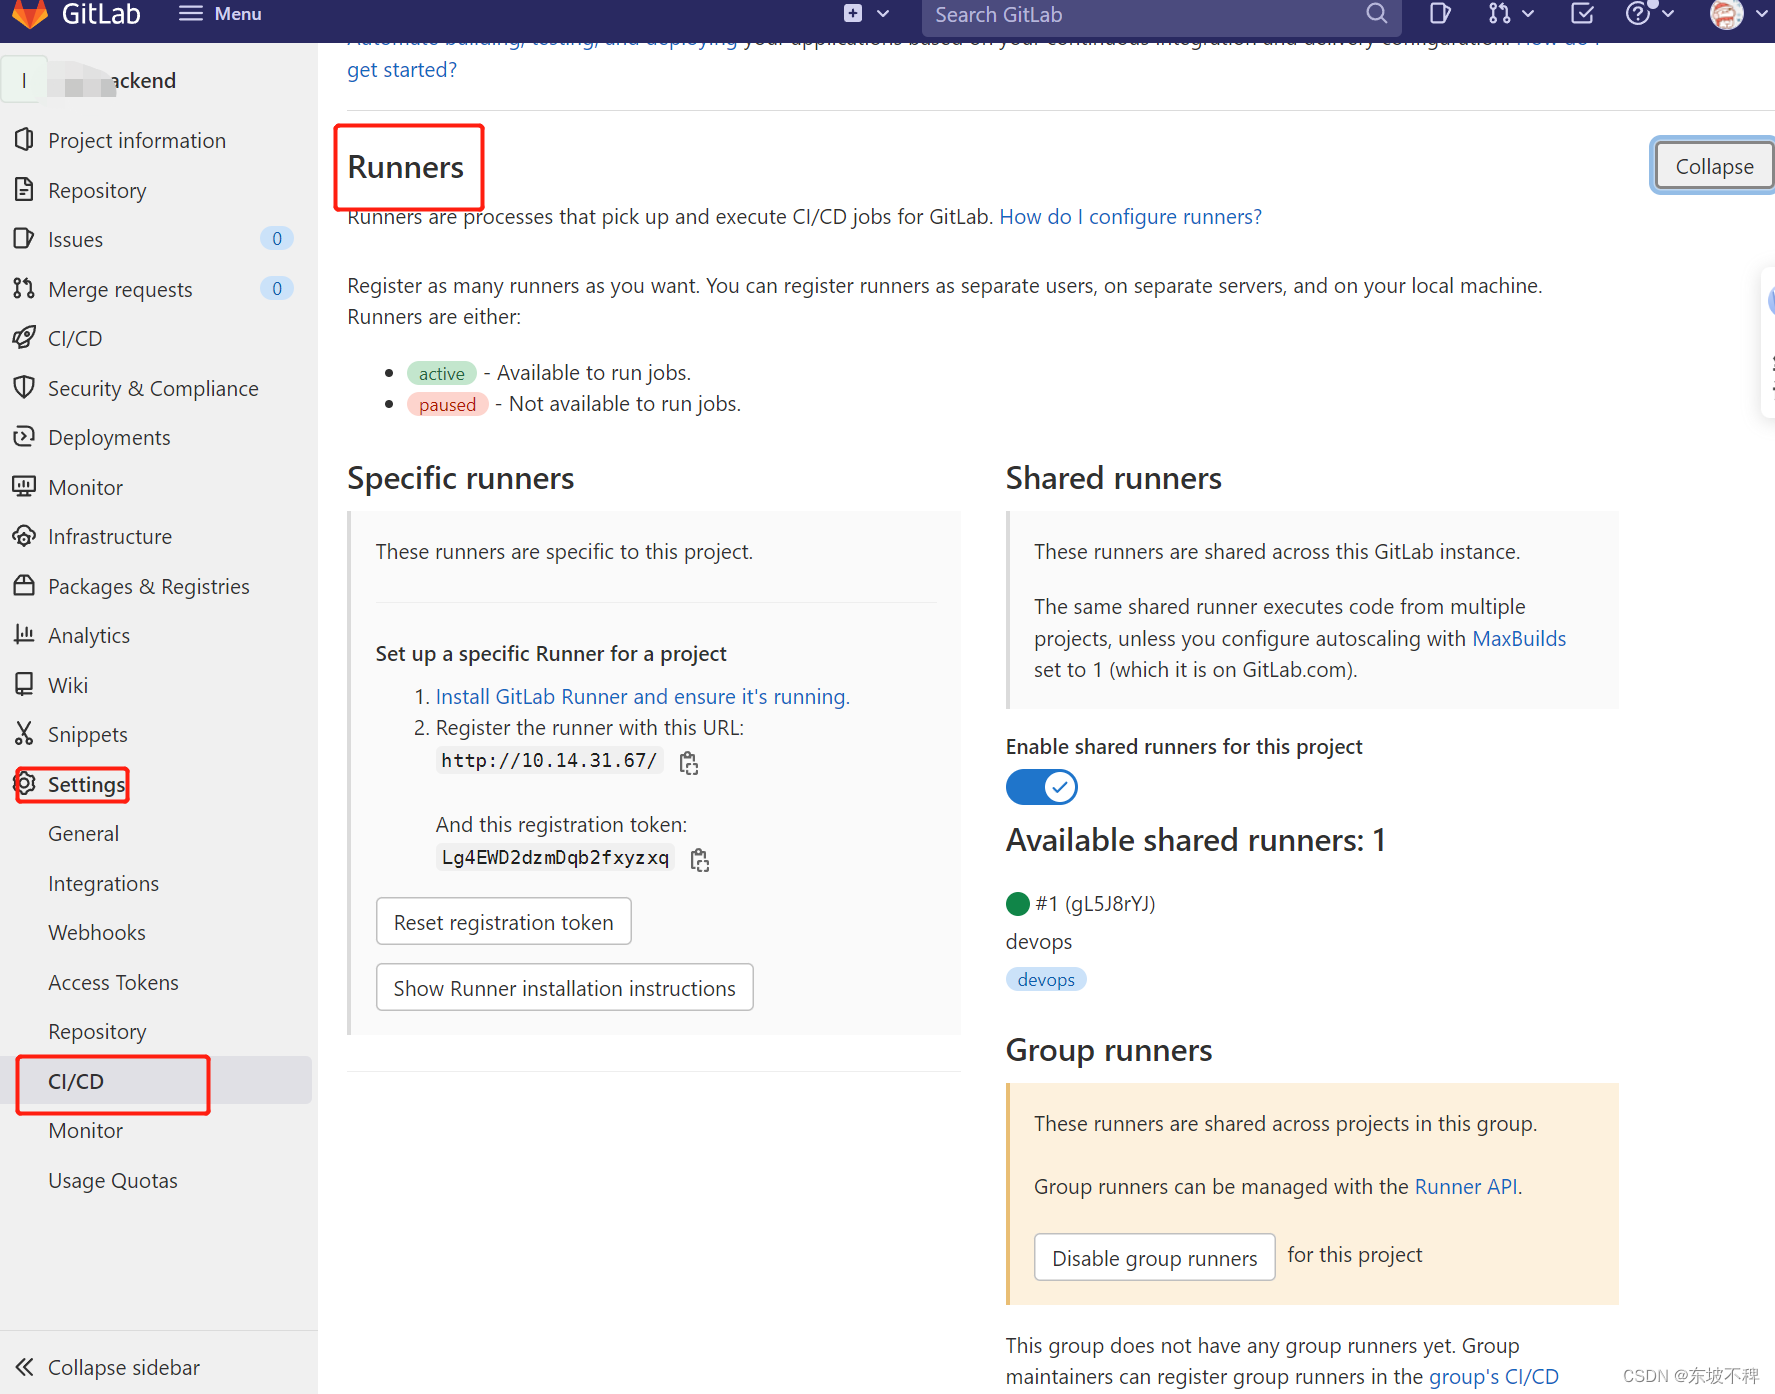Click the Issues sidebar icon
1775x1394 pixels.
[x=25, y=239]
